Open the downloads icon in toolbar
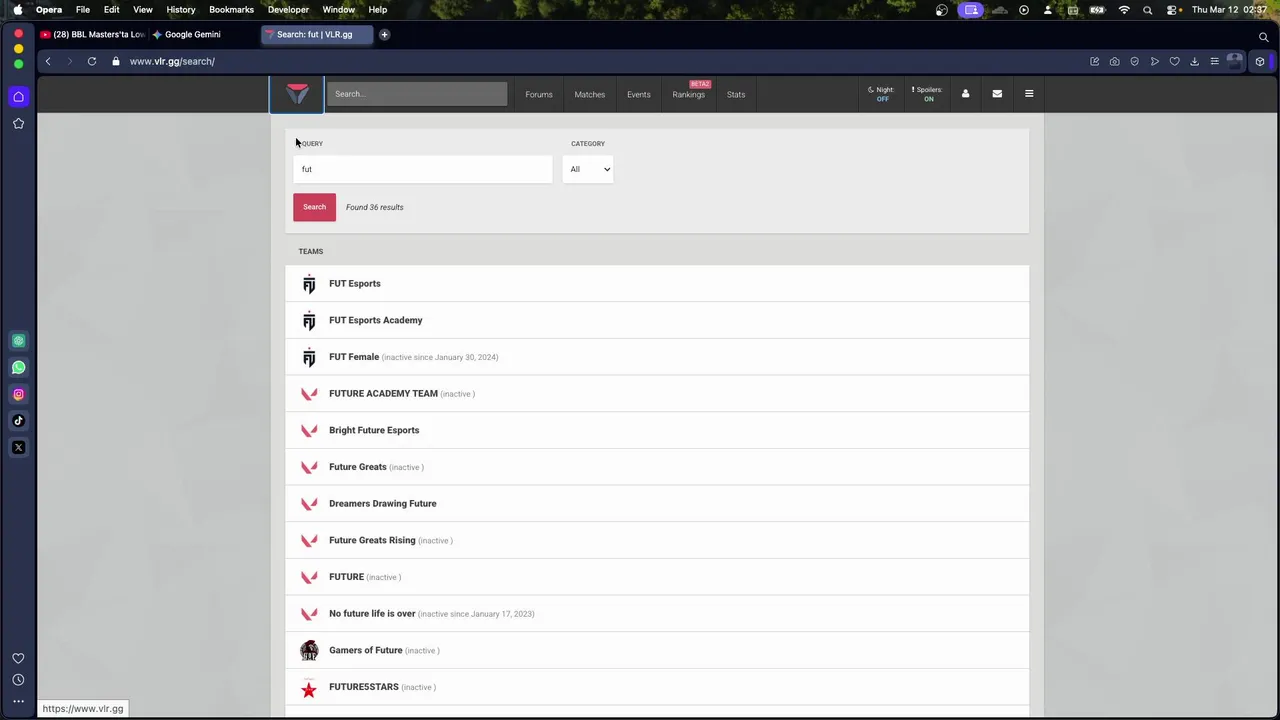The image size is (1280, 720). click(x=1194, y=61)
